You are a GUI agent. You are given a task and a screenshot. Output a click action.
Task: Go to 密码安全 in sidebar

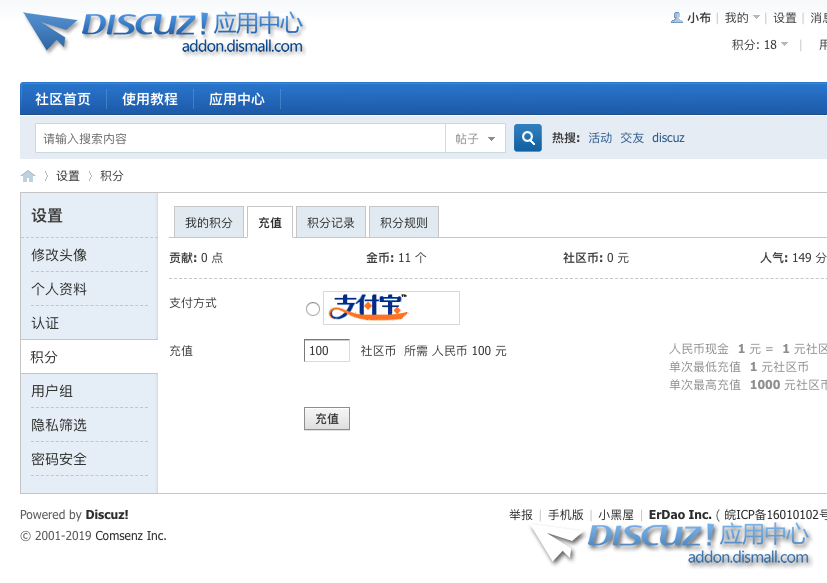point(59,459)
